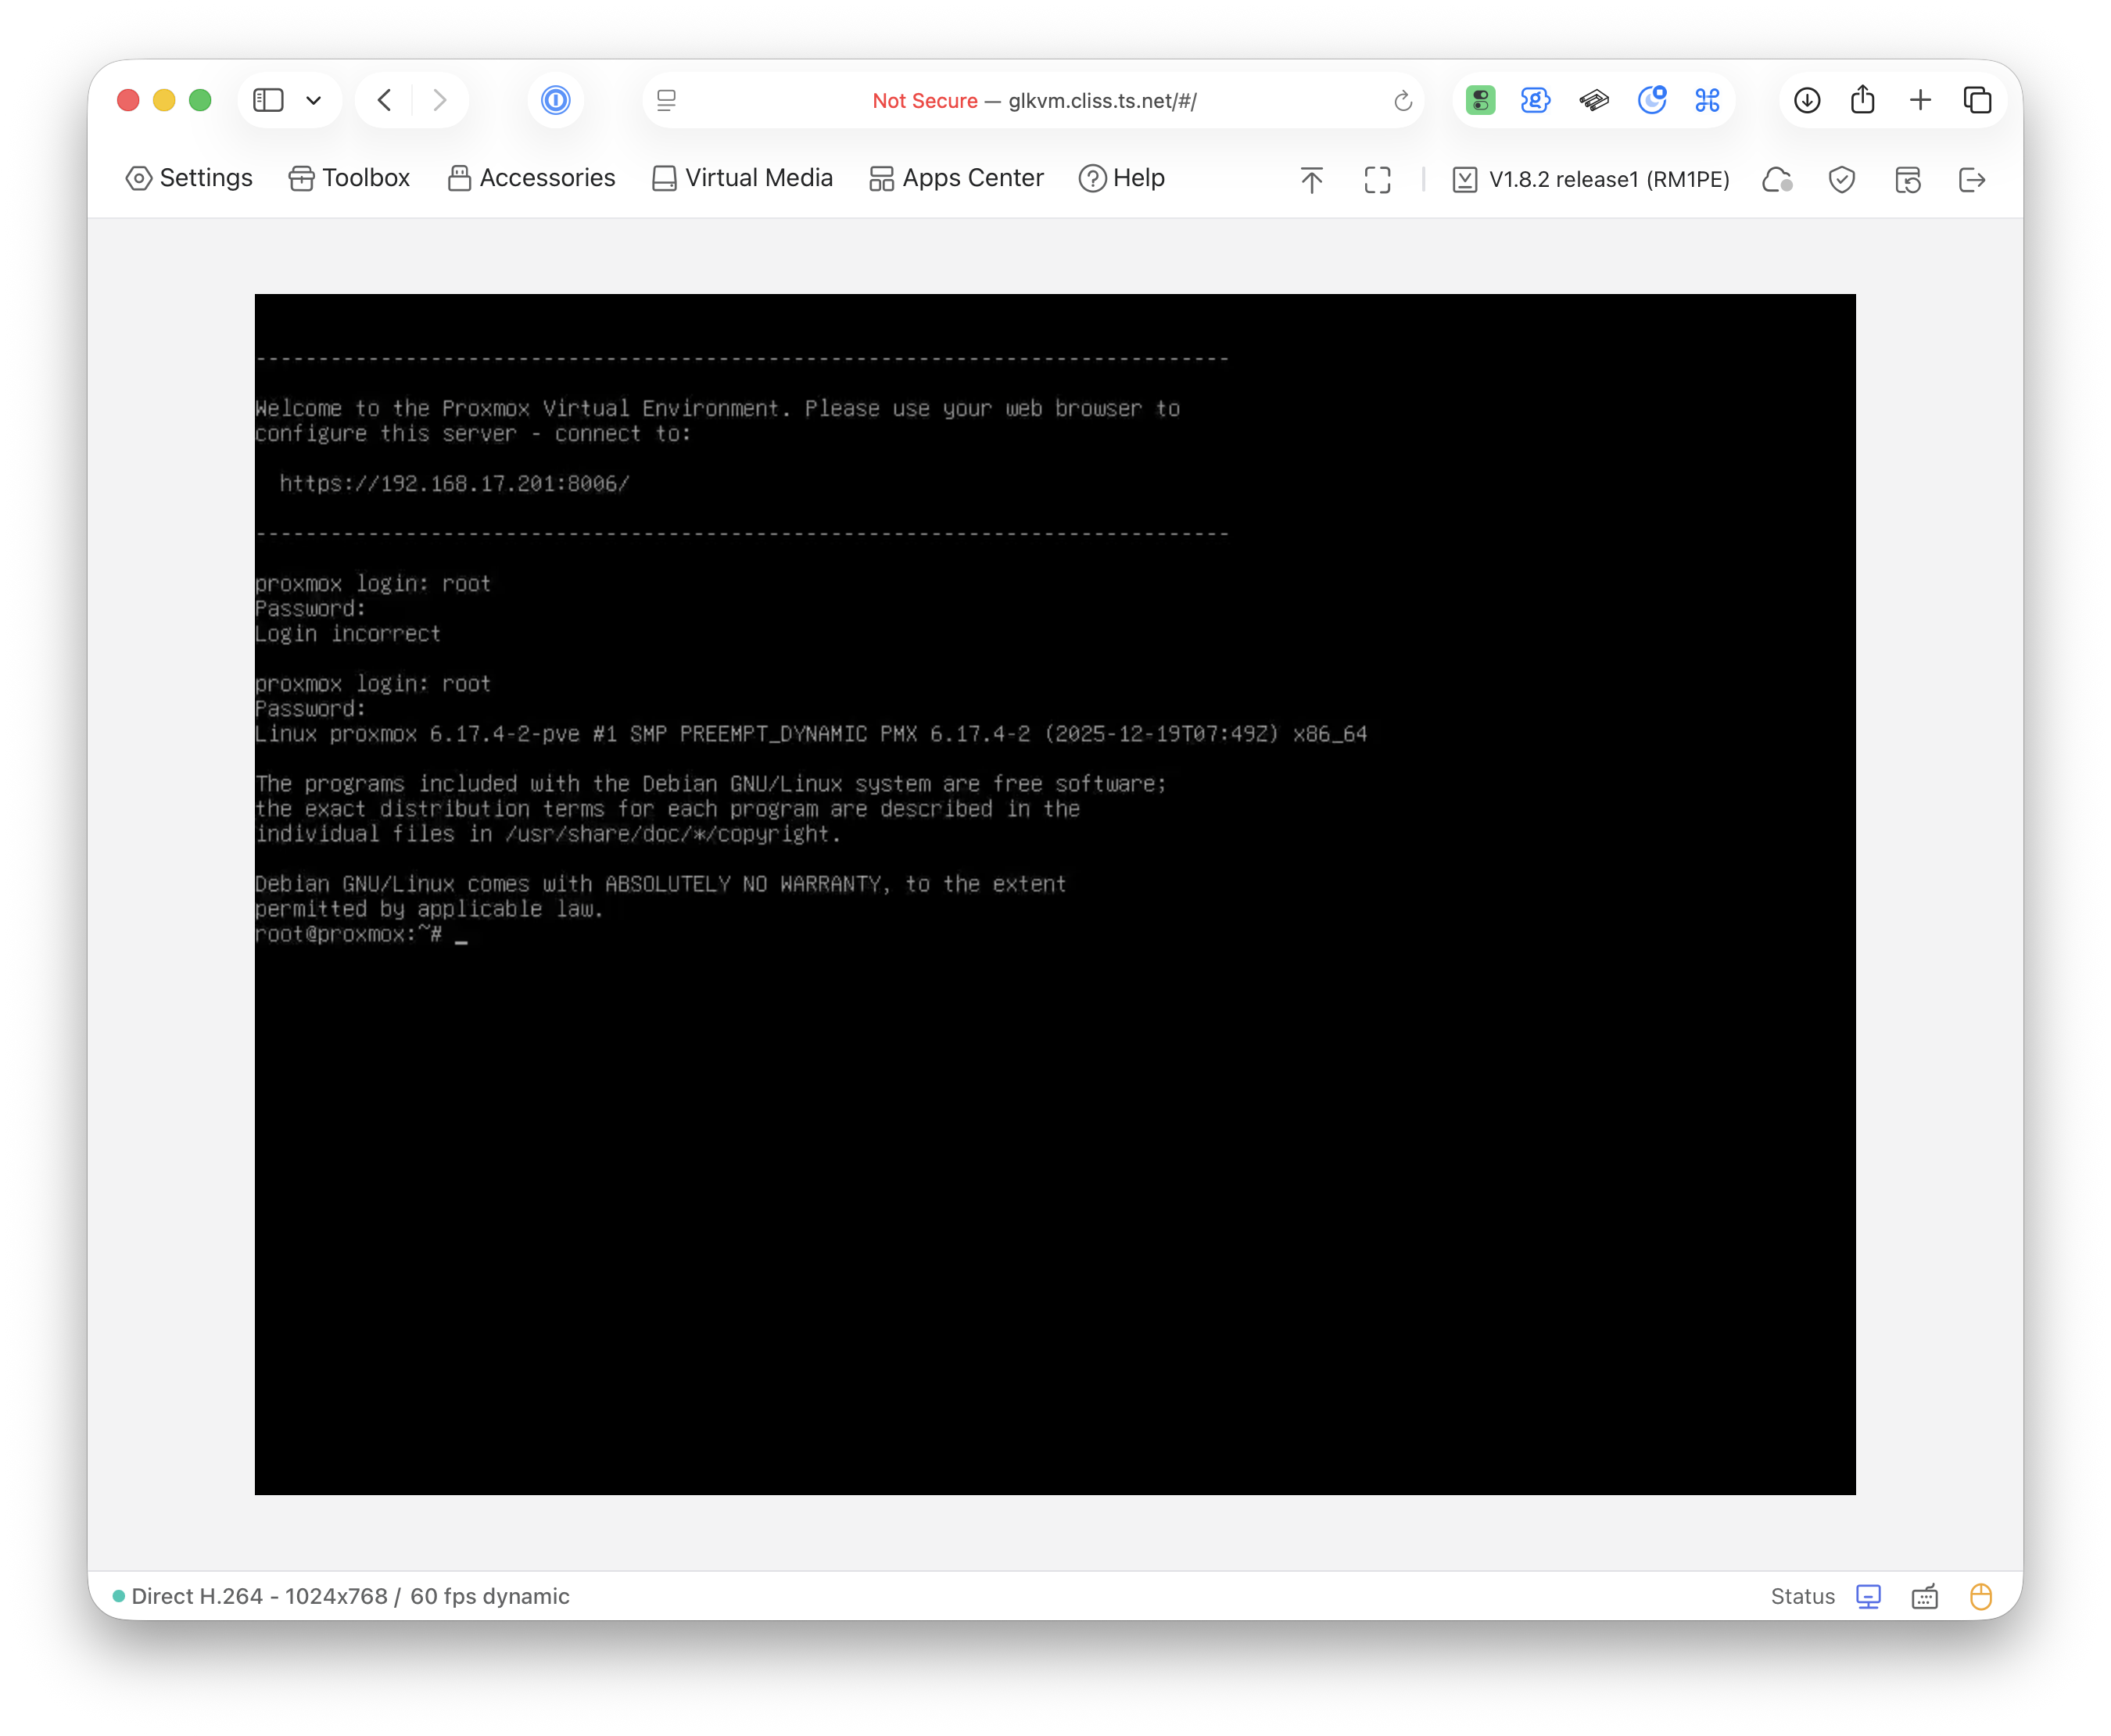Click the hide toolbar up-arrow icon
This screenshot has height=1736, width=2111.
click(1311, 180)
